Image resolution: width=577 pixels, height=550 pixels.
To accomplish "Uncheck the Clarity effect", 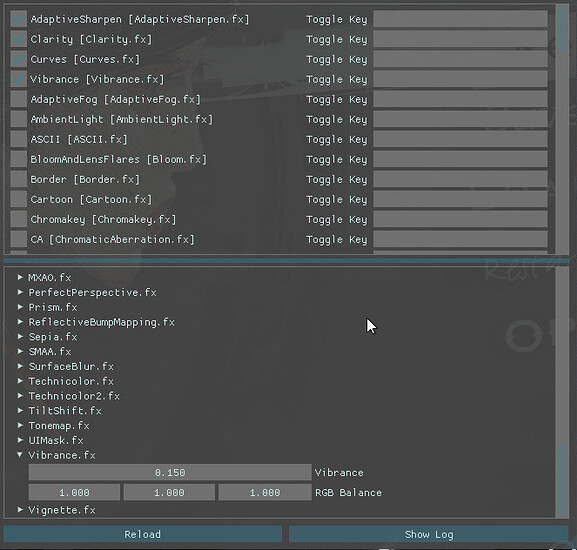I will coord(18,39).
